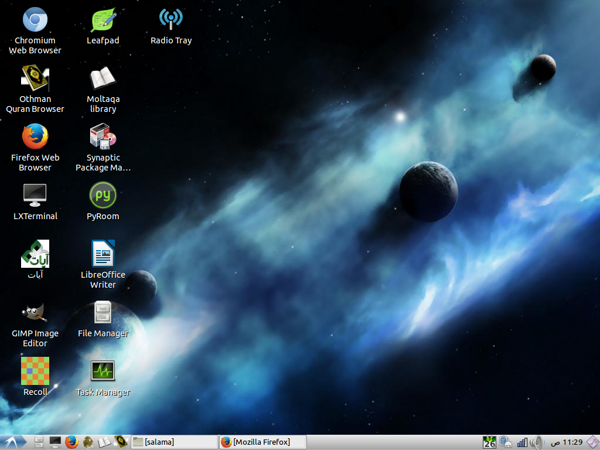This screenshot has height=450, width=600.
Task: Open the Lubuntu start menu button
Action: 13,442
